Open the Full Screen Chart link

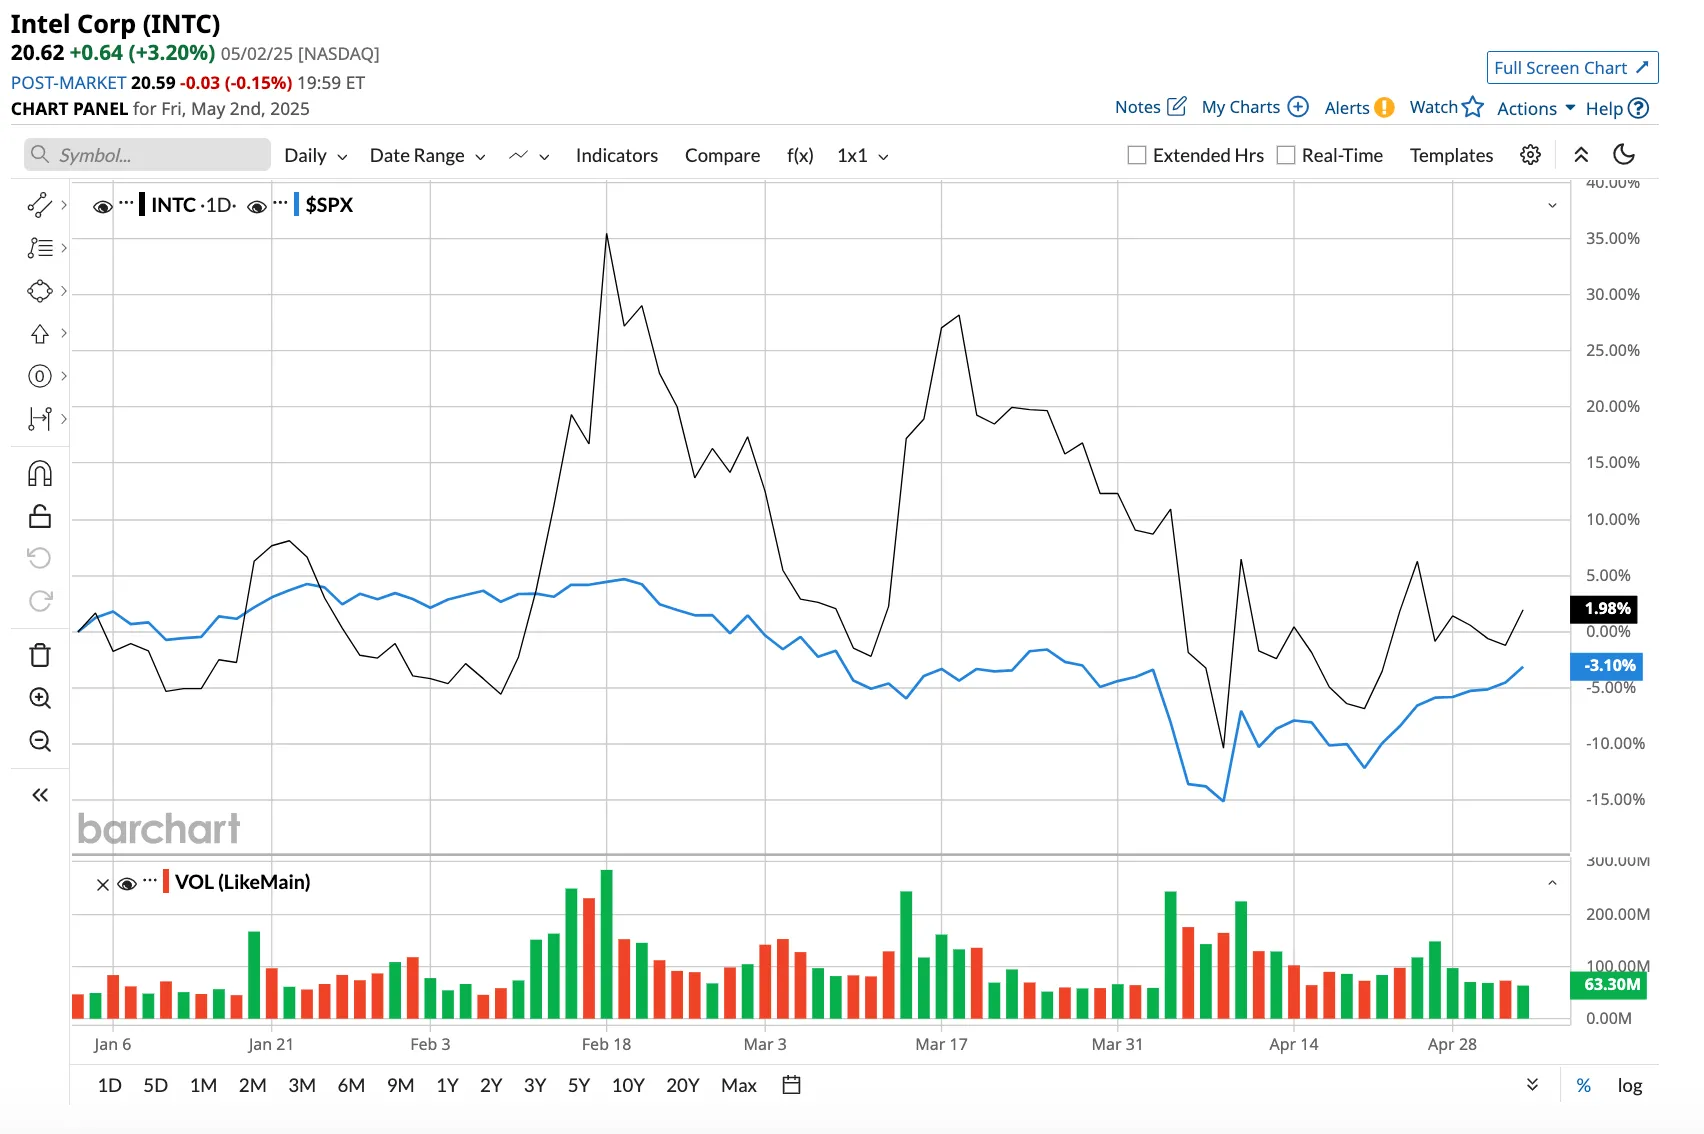[x=1572, y=67]
